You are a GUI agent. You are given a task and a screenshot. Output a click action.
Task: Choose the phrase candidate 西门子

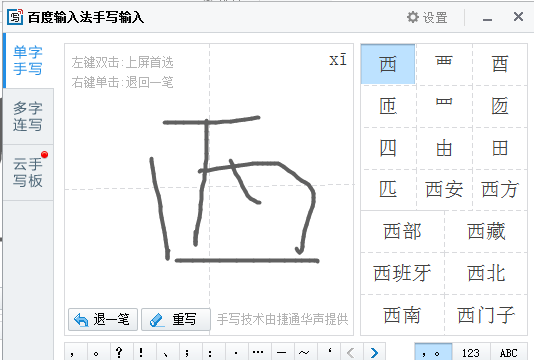(x=486, y=315)
